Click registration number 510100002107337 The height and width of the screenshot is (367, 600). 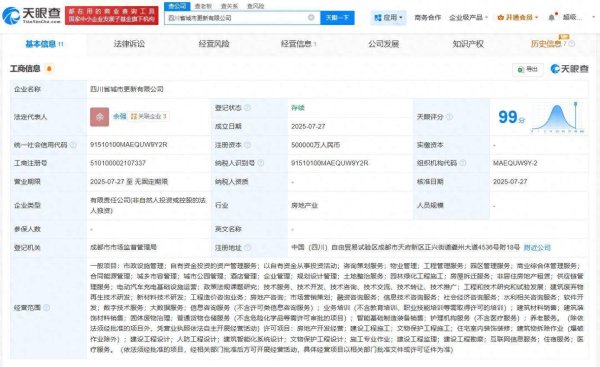(118, 163)
